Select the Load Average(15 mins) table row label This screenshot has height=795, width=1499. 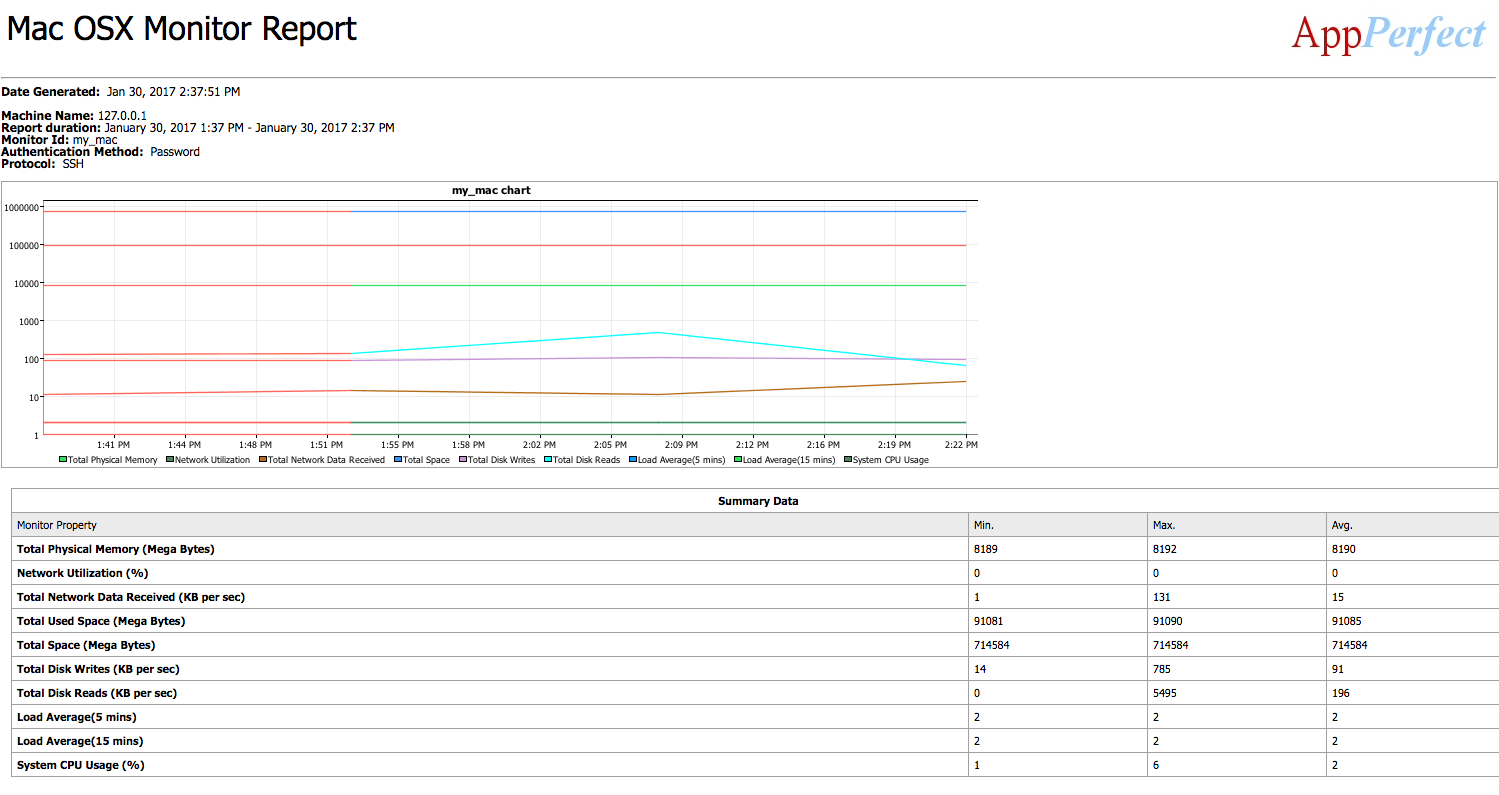pyautogui.click(x=80, y=741)
